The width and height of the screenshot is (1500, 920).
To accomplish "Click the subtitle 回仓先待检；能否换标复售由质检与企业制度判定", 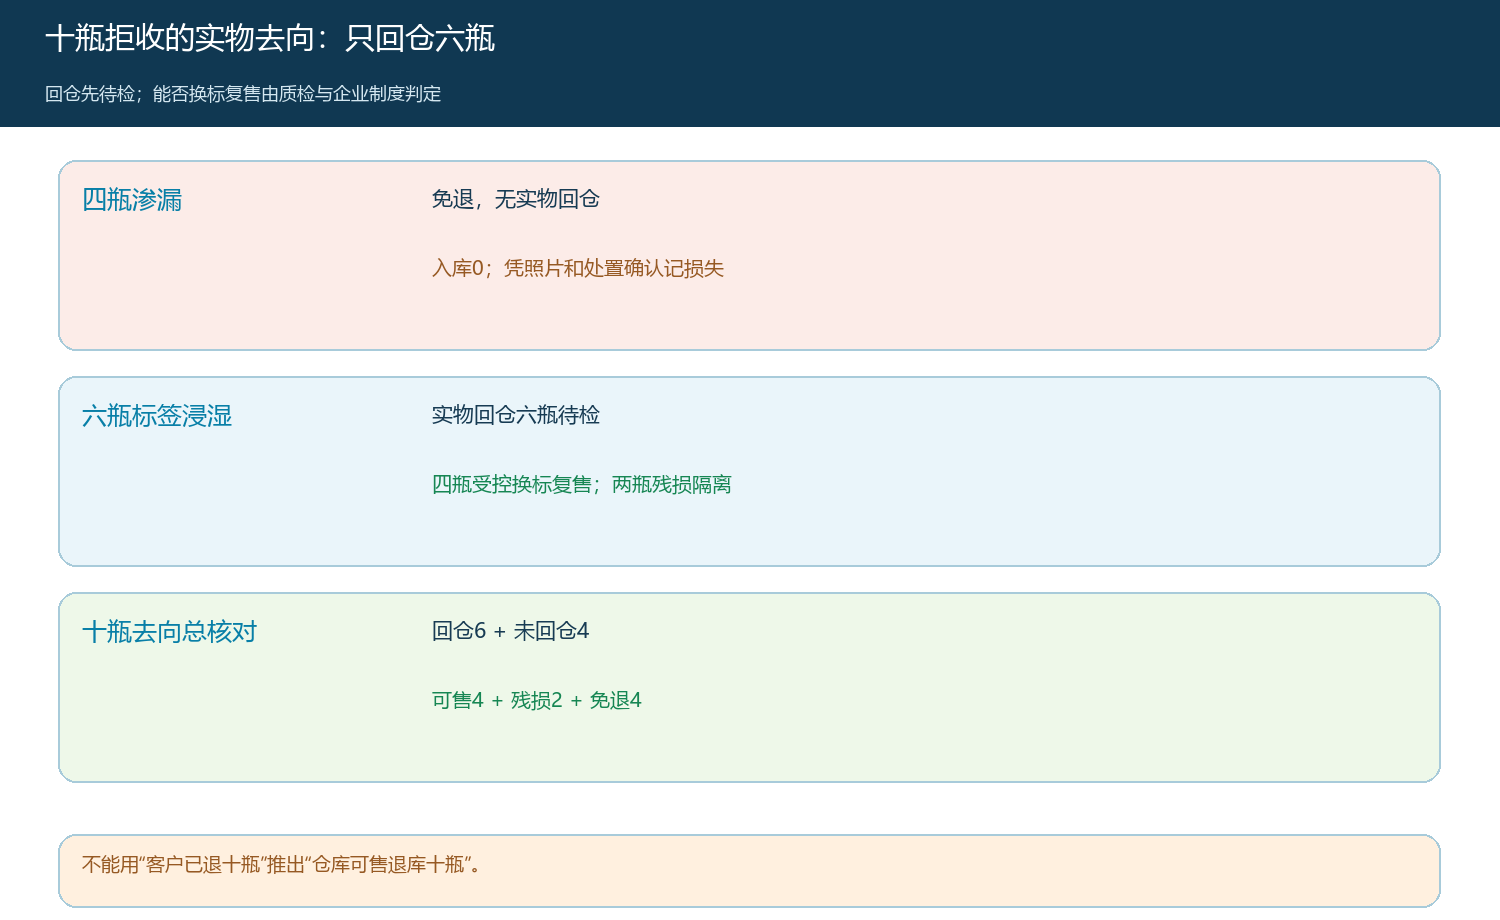I will pyautogui.click(x=243, y=94).
